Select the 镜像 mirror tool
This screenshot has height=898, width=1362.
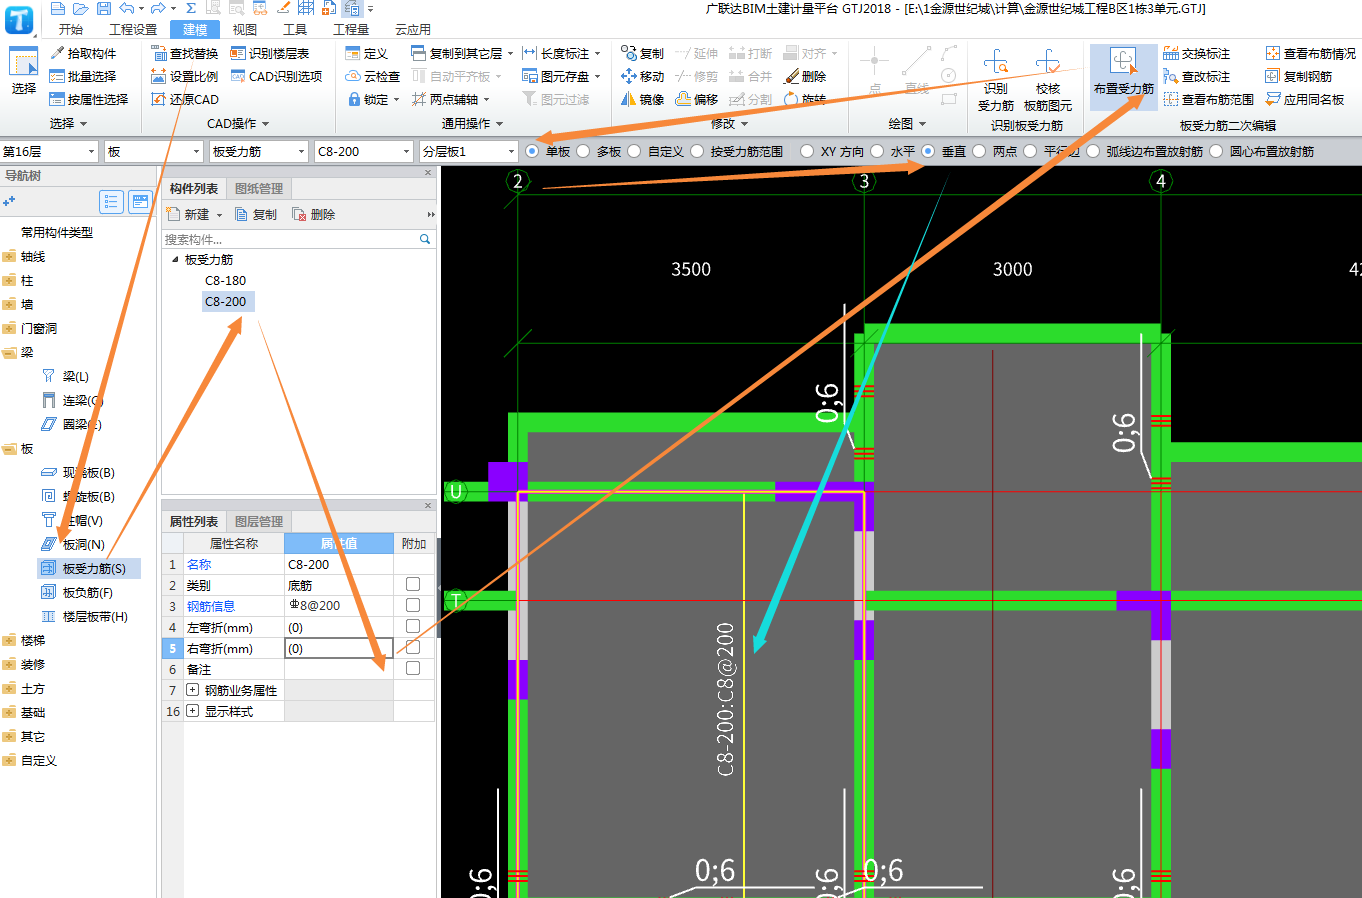tap(642, 99)
